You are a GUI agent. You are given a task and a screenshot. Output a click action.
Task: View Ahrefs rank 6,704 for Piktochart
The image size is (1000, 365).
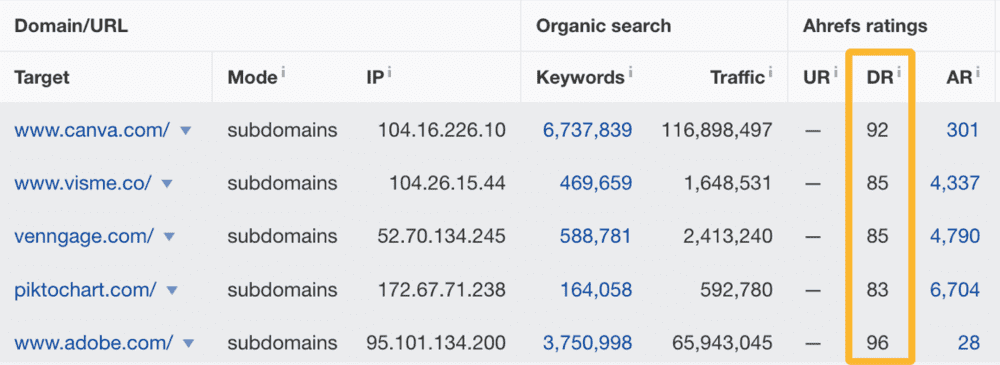(955, 290)
